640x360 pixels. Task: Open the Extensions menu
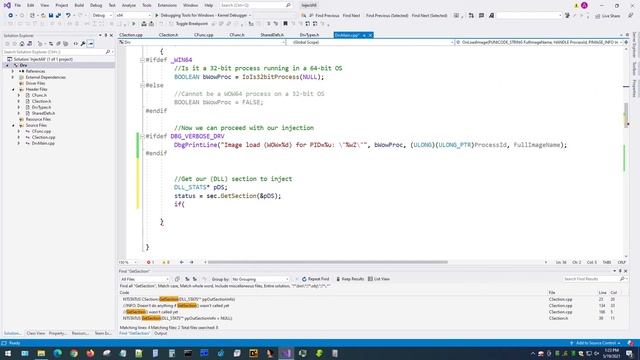pos(167,5)
